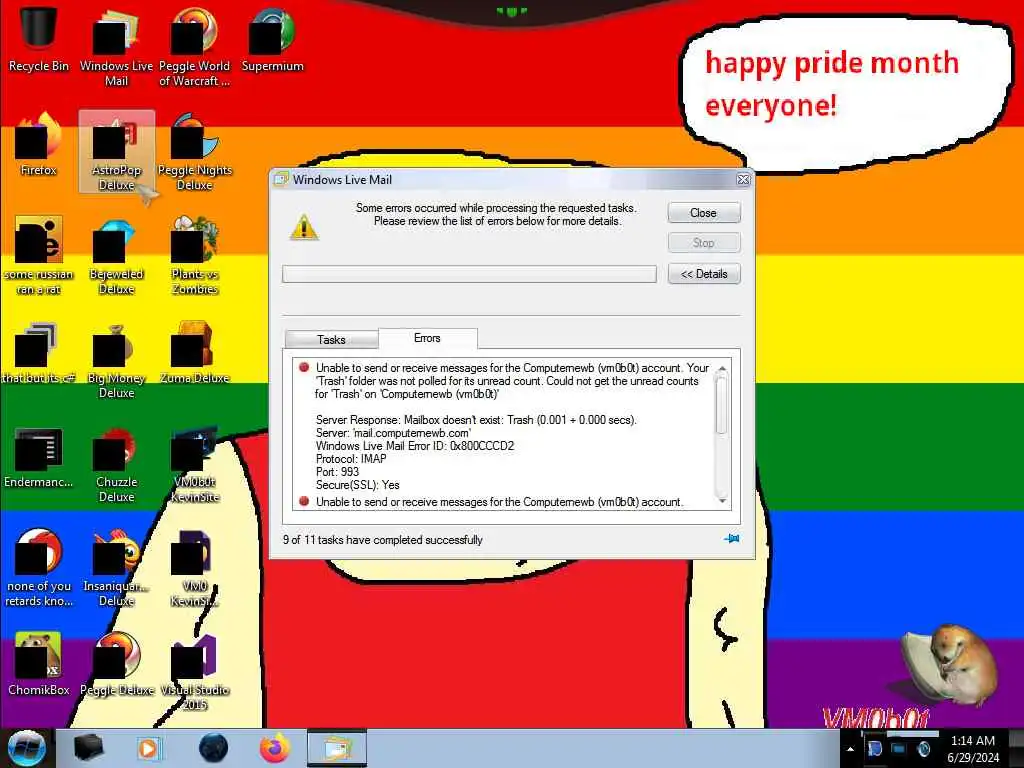The image size is (1024, 768).
Task: Select the Zuma Deluxe desktop icon
Action: [195, 353]
